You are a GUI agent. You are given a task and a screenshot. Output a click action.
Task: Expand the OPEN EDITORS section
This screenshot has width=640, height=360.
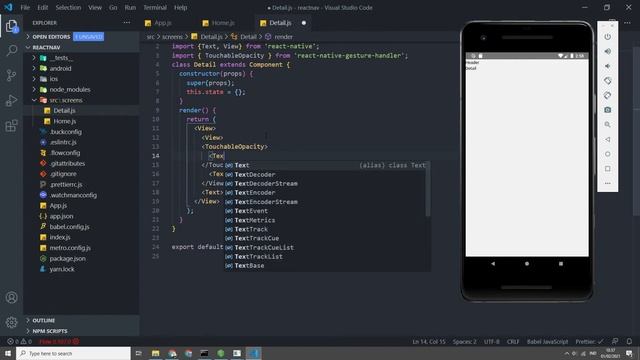81,37
